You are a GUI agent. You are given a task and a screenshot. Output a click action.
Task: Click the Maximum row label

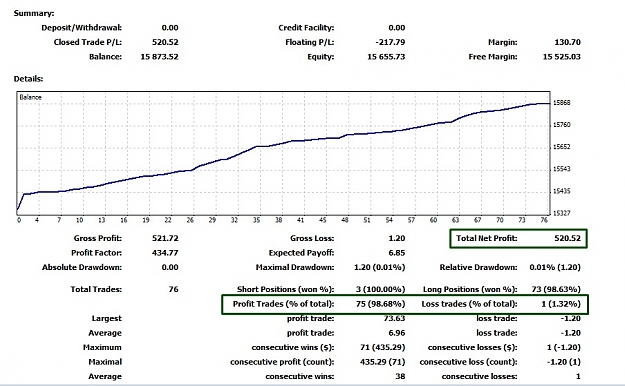point(102,347)
